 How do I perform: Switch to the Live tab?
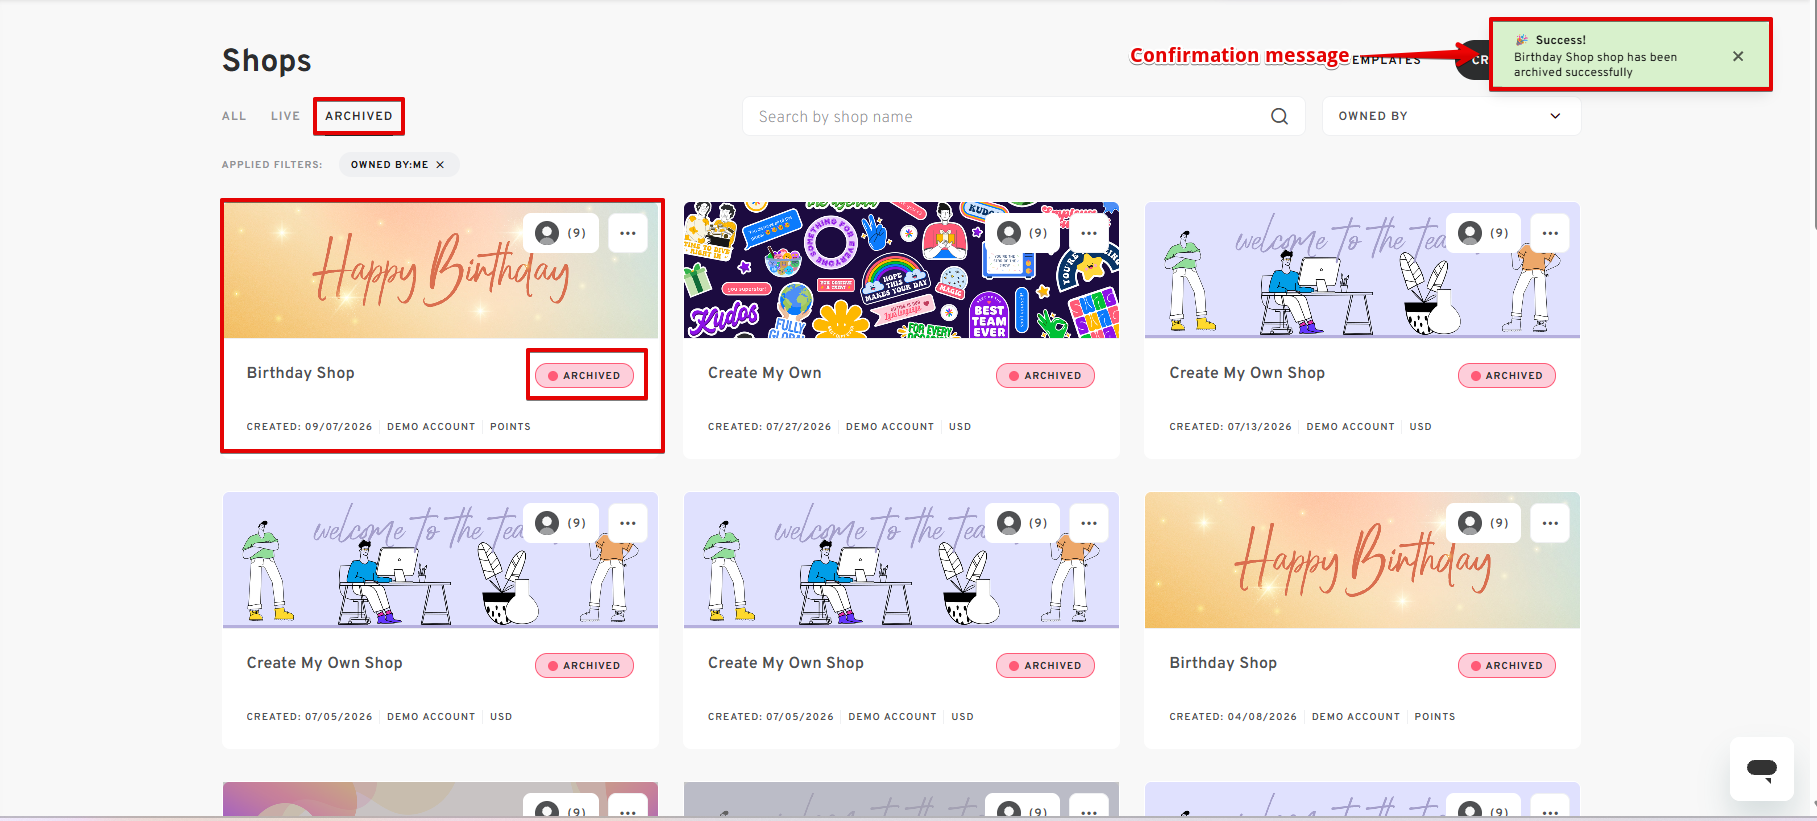pyautogui.click(x=285, y=116)
